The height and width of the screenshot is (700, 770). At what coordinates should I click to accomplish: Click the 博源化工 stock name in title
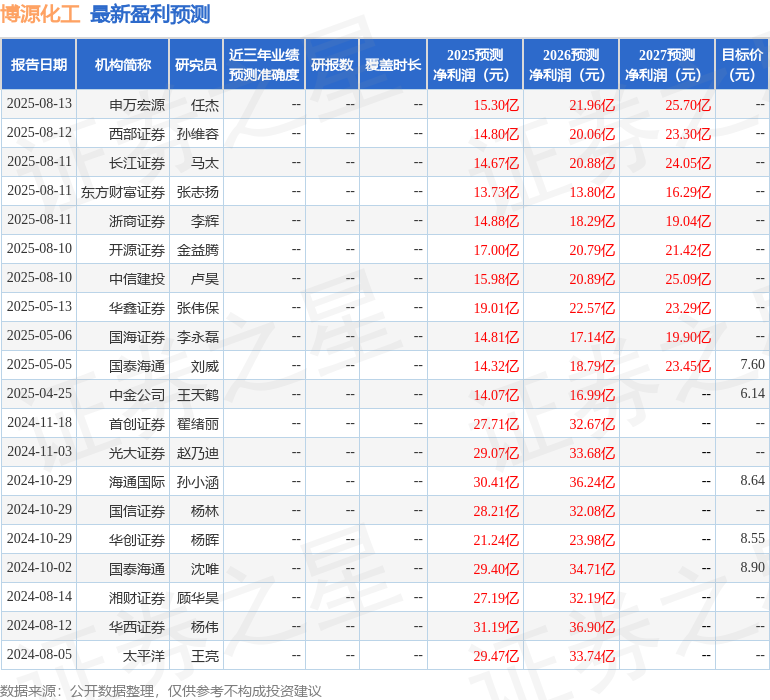(x=41, y=14)
